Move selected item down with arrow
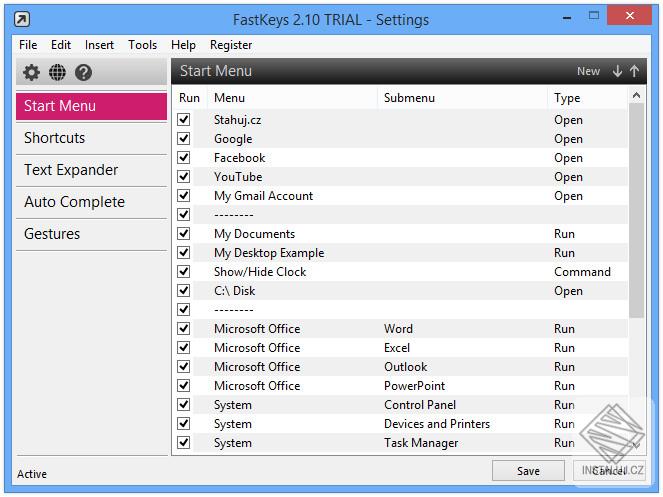Image resolution: width=663 pixels, height=497 pixels. click(617, 71)
